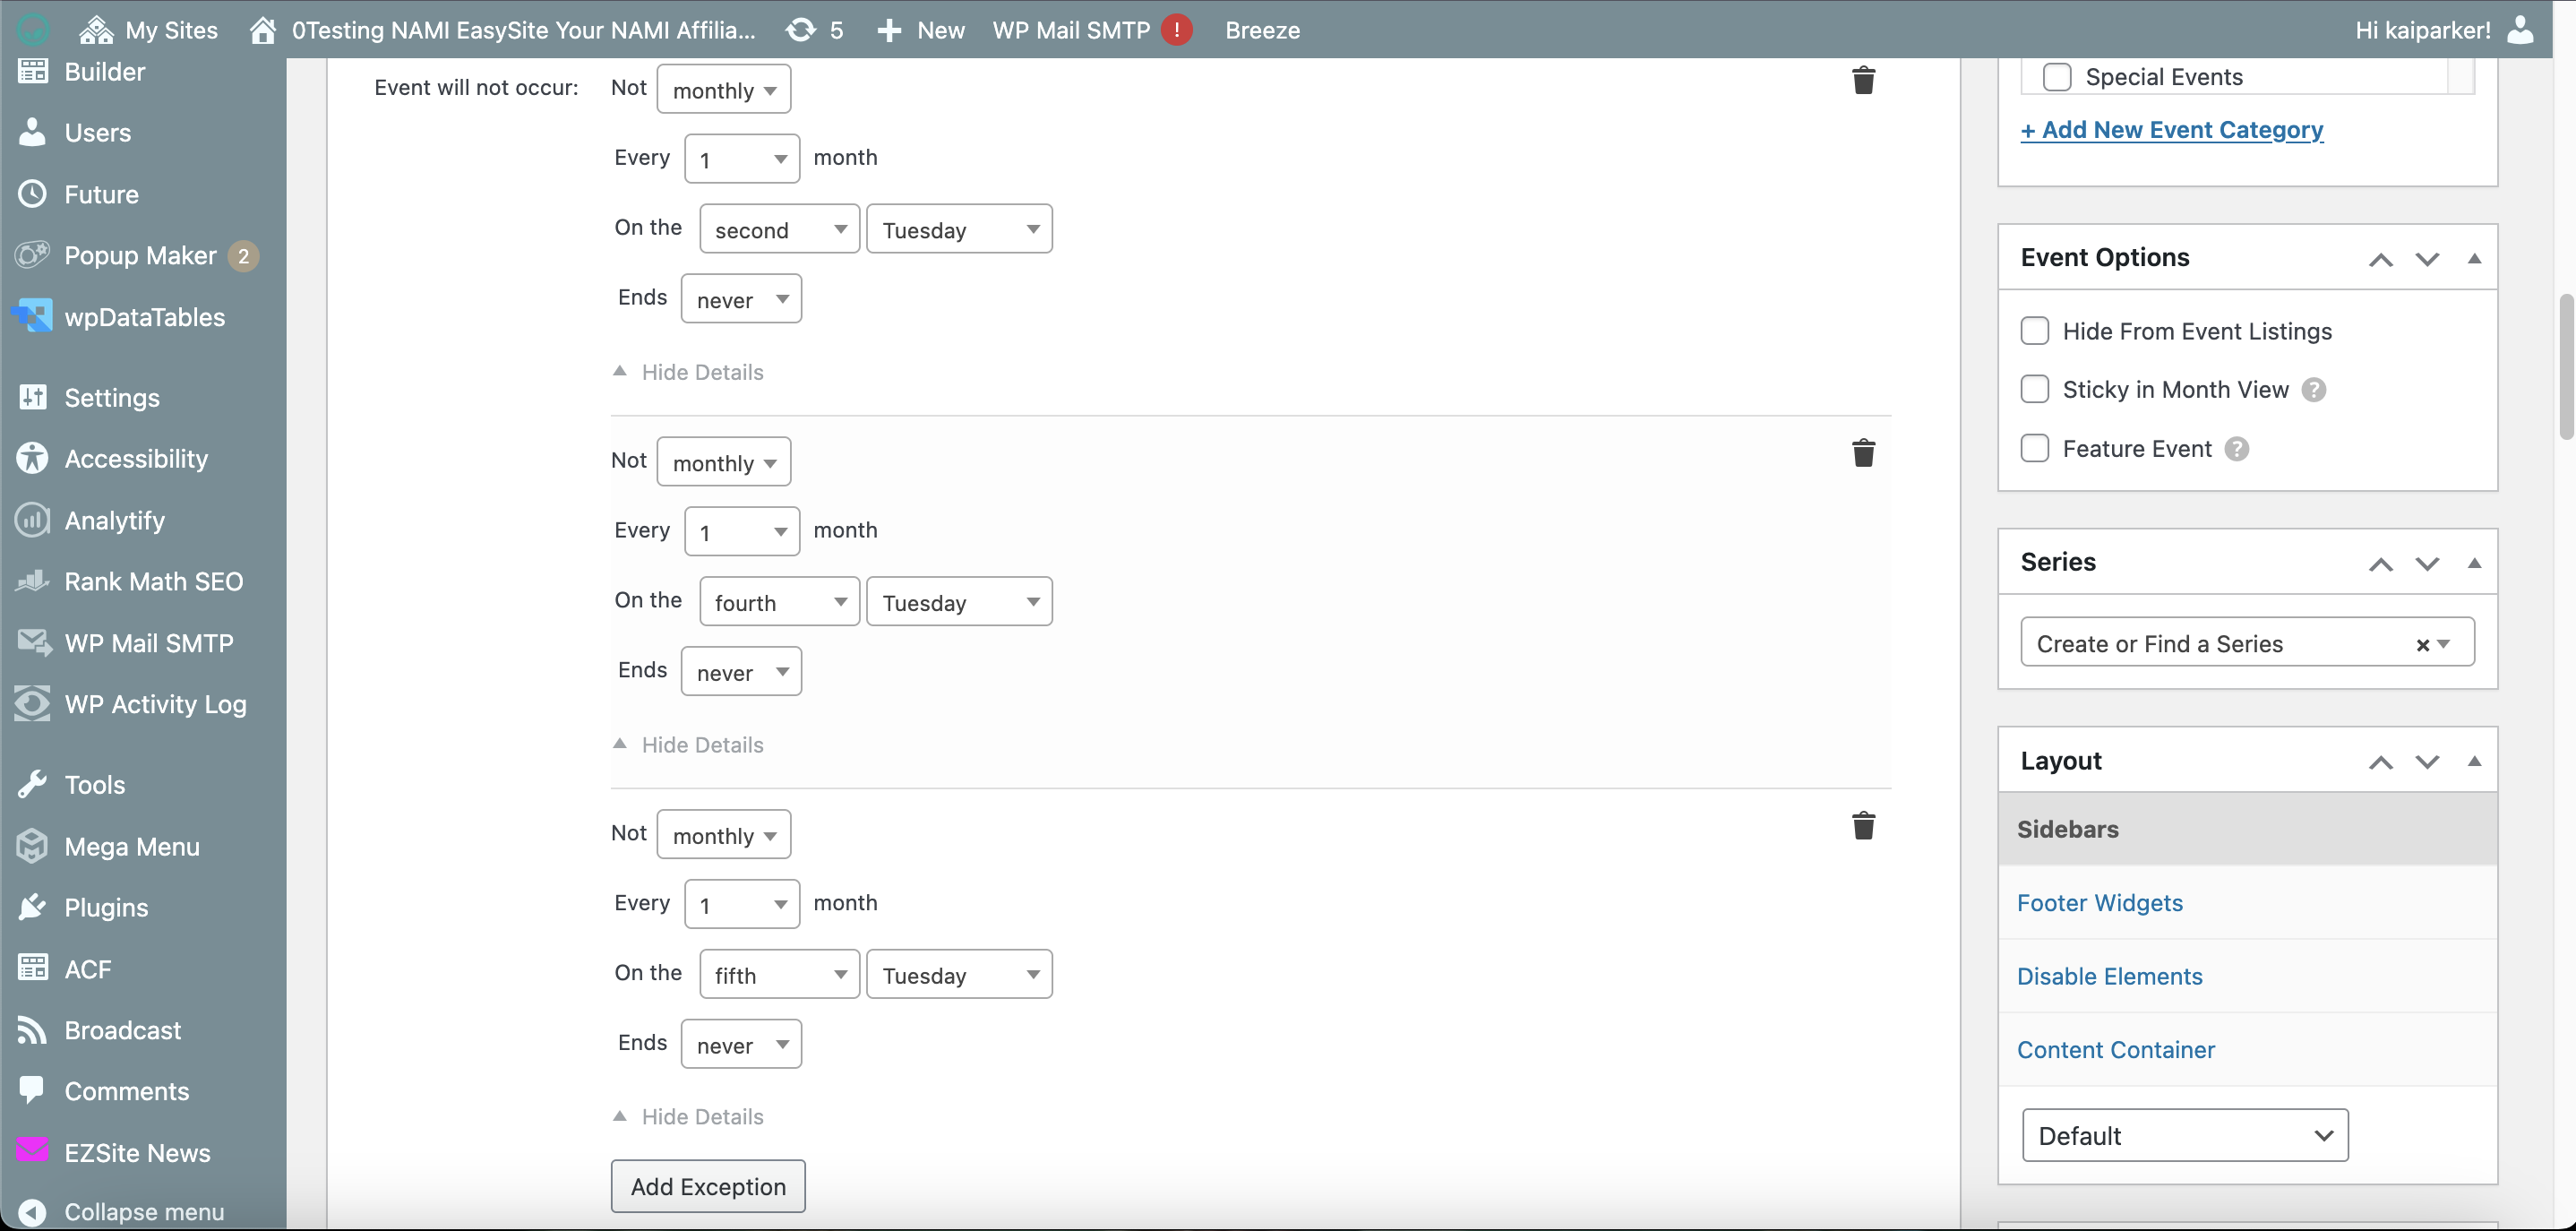The image size is (2576, 1231).
Task: Click the WP Mail SMTP red alert badge
Action: [x=1177, y=30]
